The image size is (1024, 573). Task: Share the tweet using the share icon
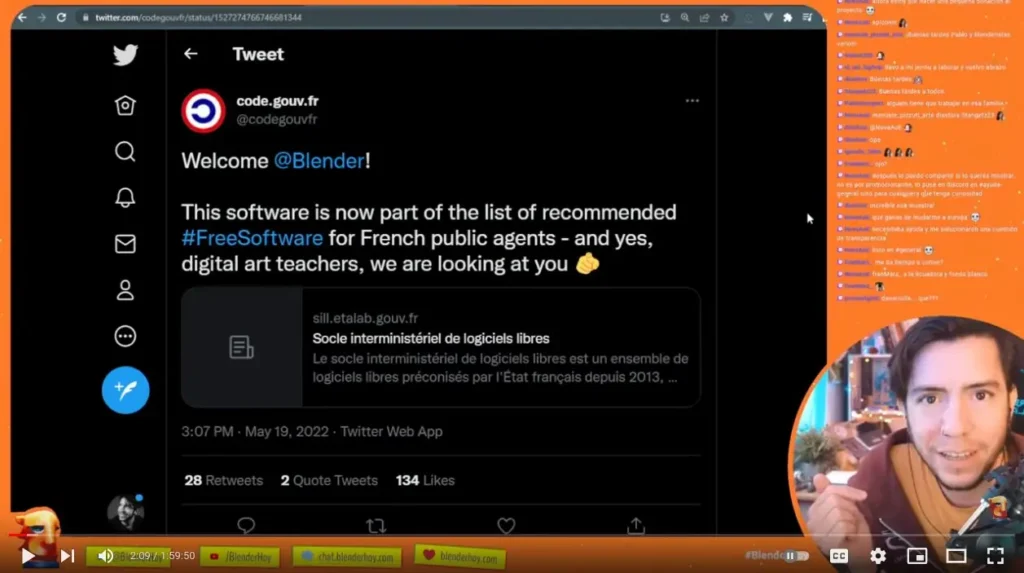click(x=636, y=525)
